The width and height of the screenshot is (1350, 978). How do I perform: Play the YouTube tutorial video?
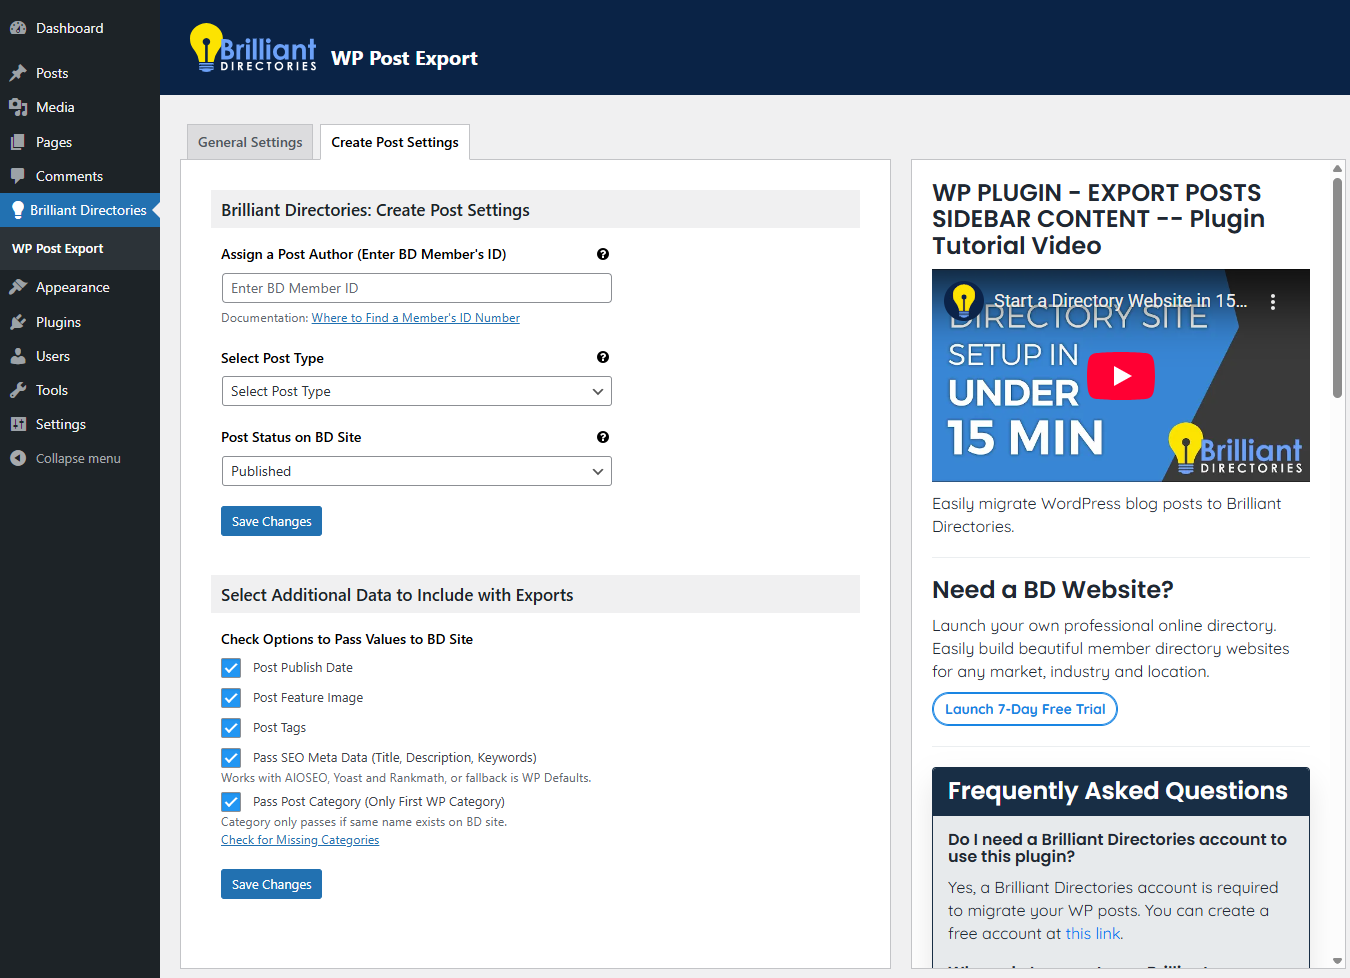(x=1121, y=376)
